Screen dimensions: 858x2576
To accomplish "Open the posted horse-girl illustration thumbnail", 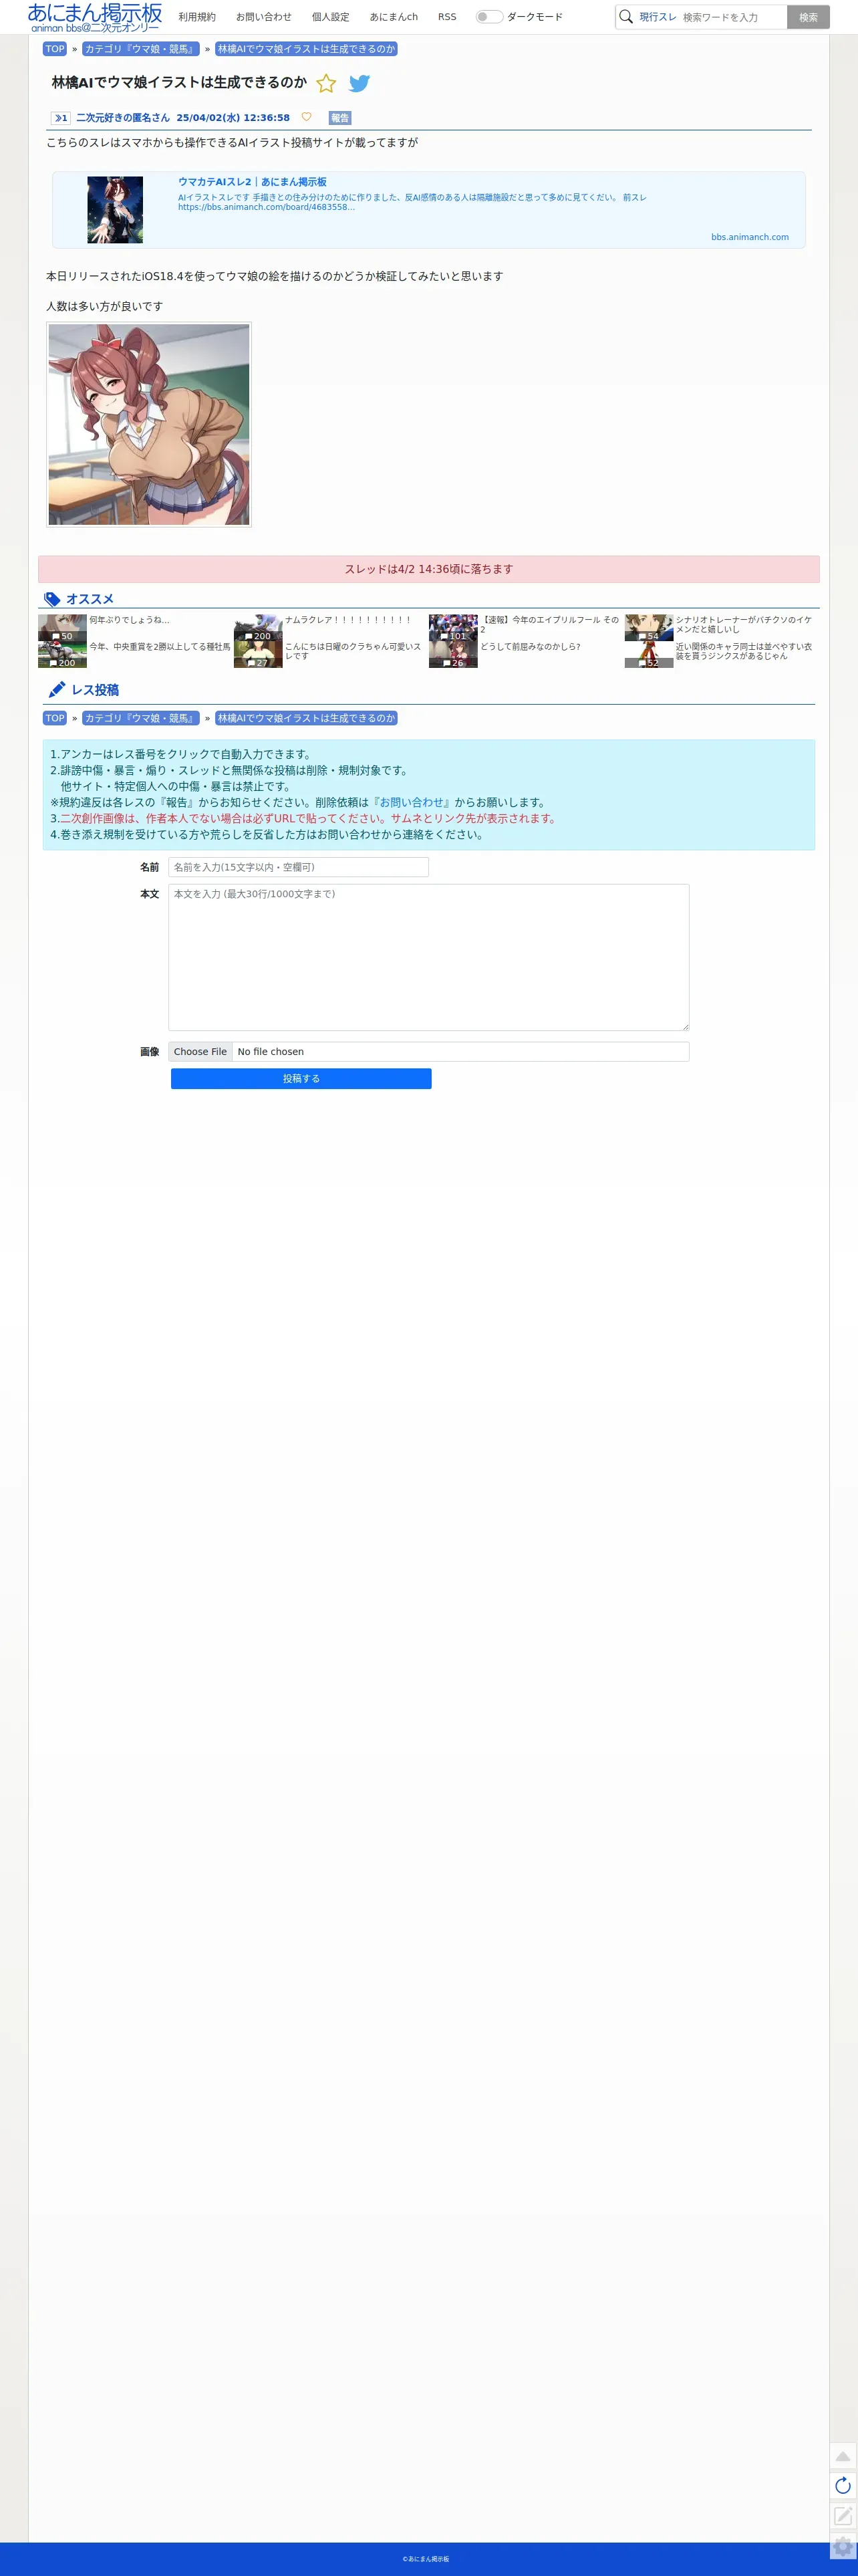I will click(x=149, y=424).
